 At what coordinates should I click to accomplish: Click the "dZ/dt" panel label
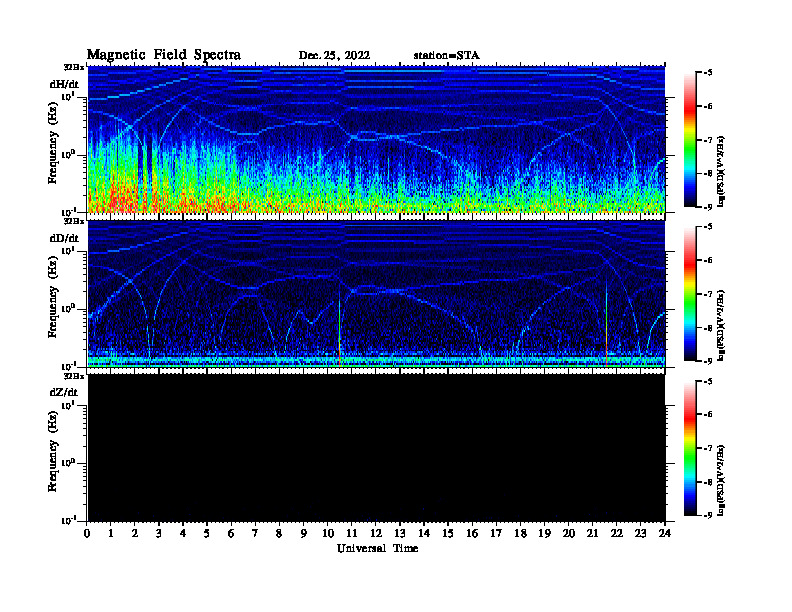click(64, 392)
